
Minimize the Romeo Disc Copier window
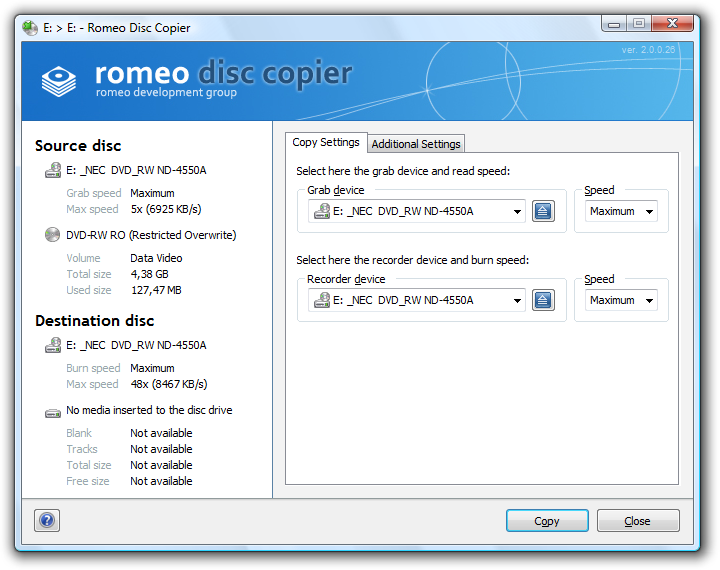[614, 23]
